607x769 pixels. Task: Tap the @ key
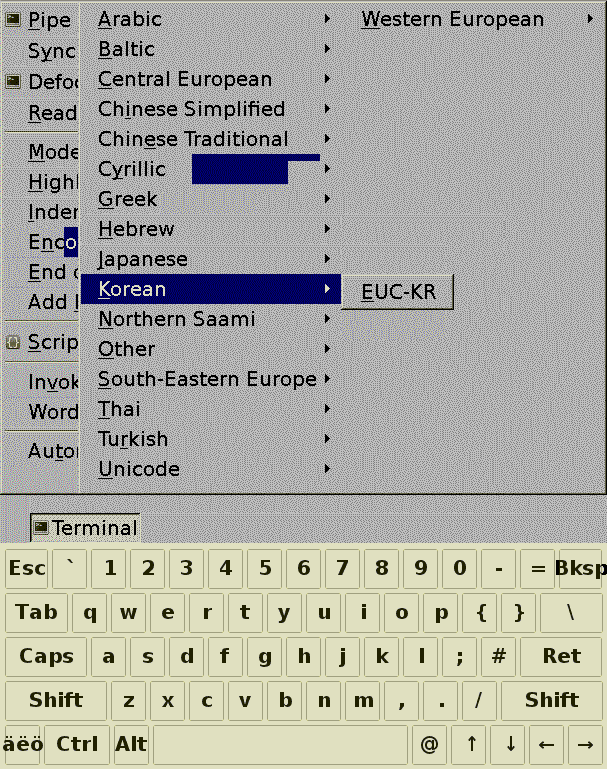pos(429,744)
